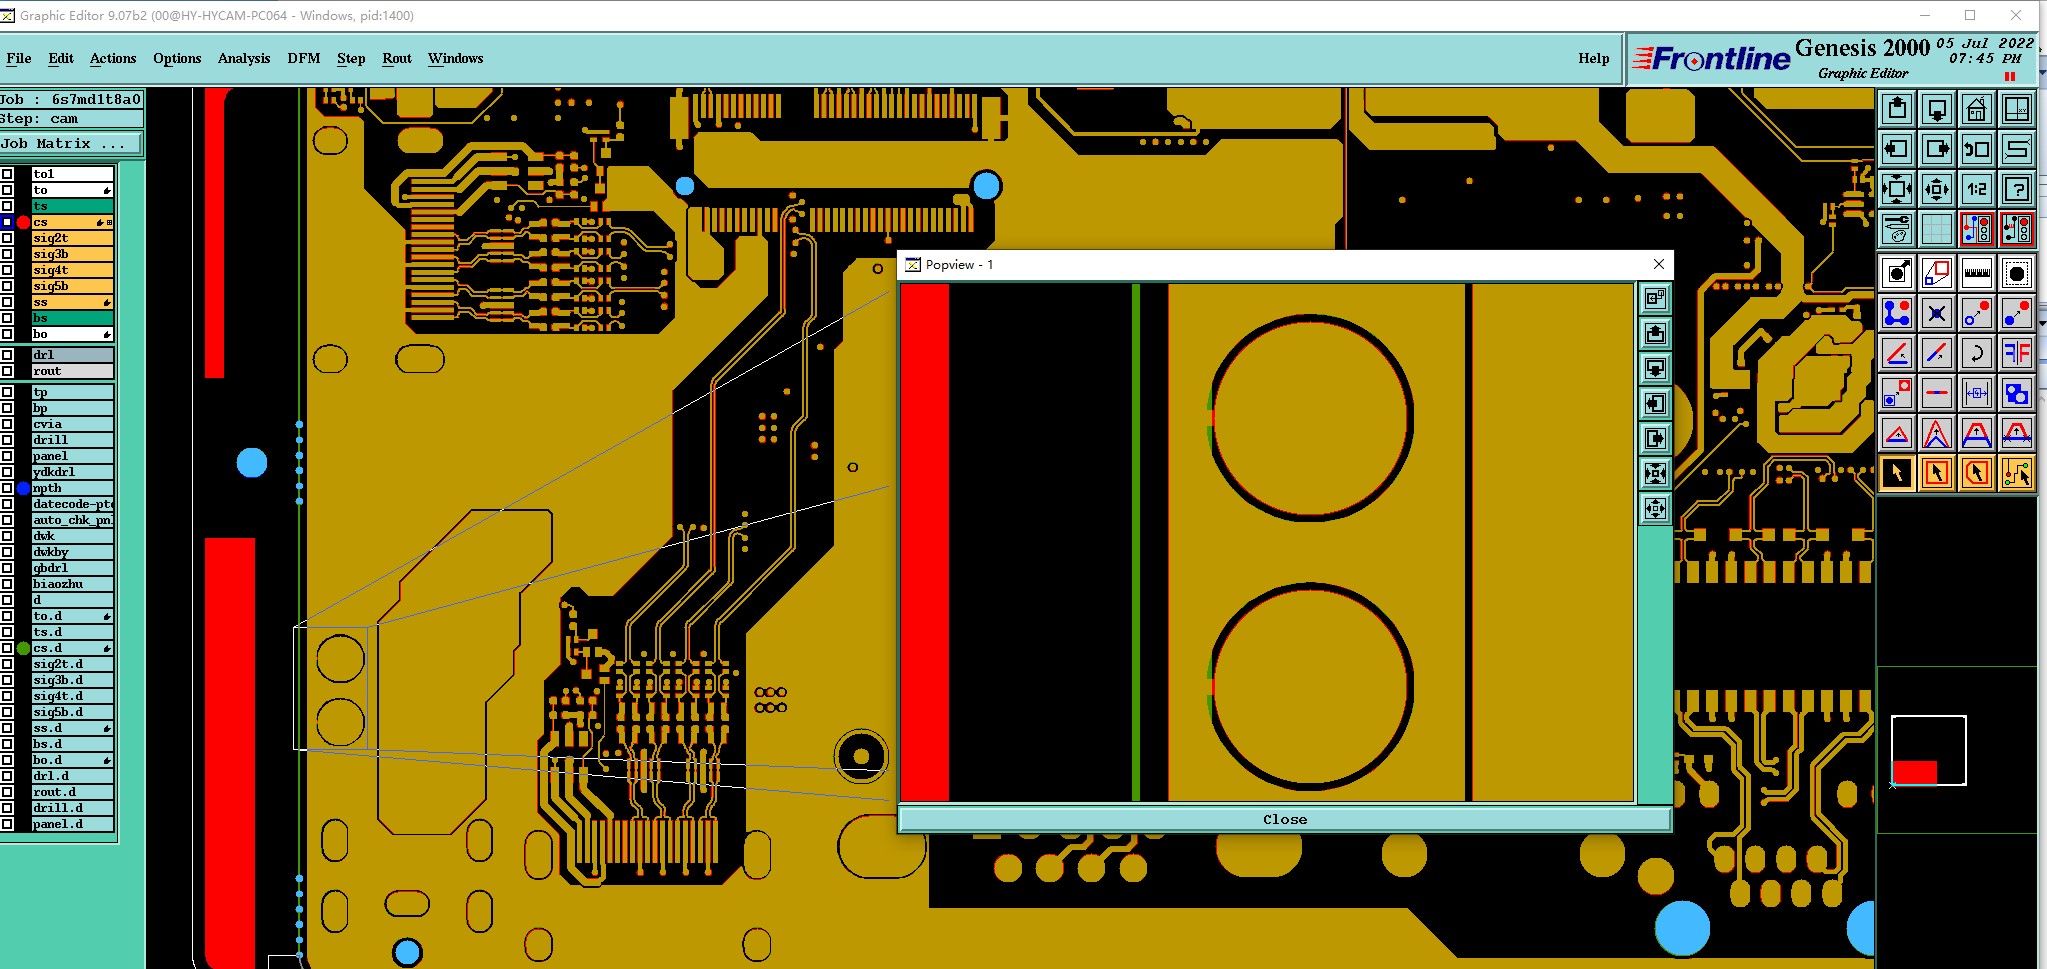Select the delete feature X tool
The height and width of the screenshot is (969, 2047).
[x=1937, y=313]
